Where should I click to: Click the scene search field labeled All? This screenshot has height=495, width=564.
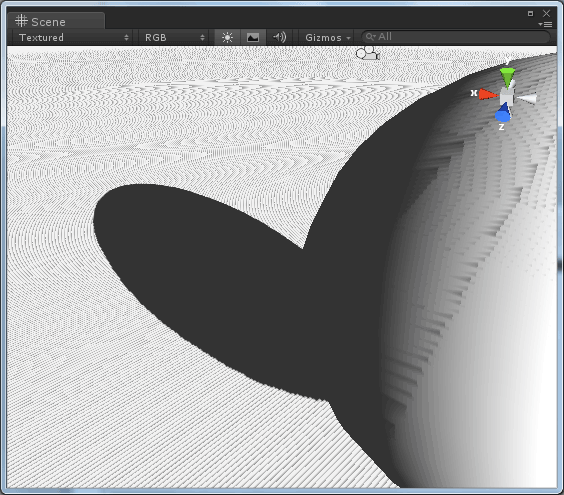click(x=456, y=37)
